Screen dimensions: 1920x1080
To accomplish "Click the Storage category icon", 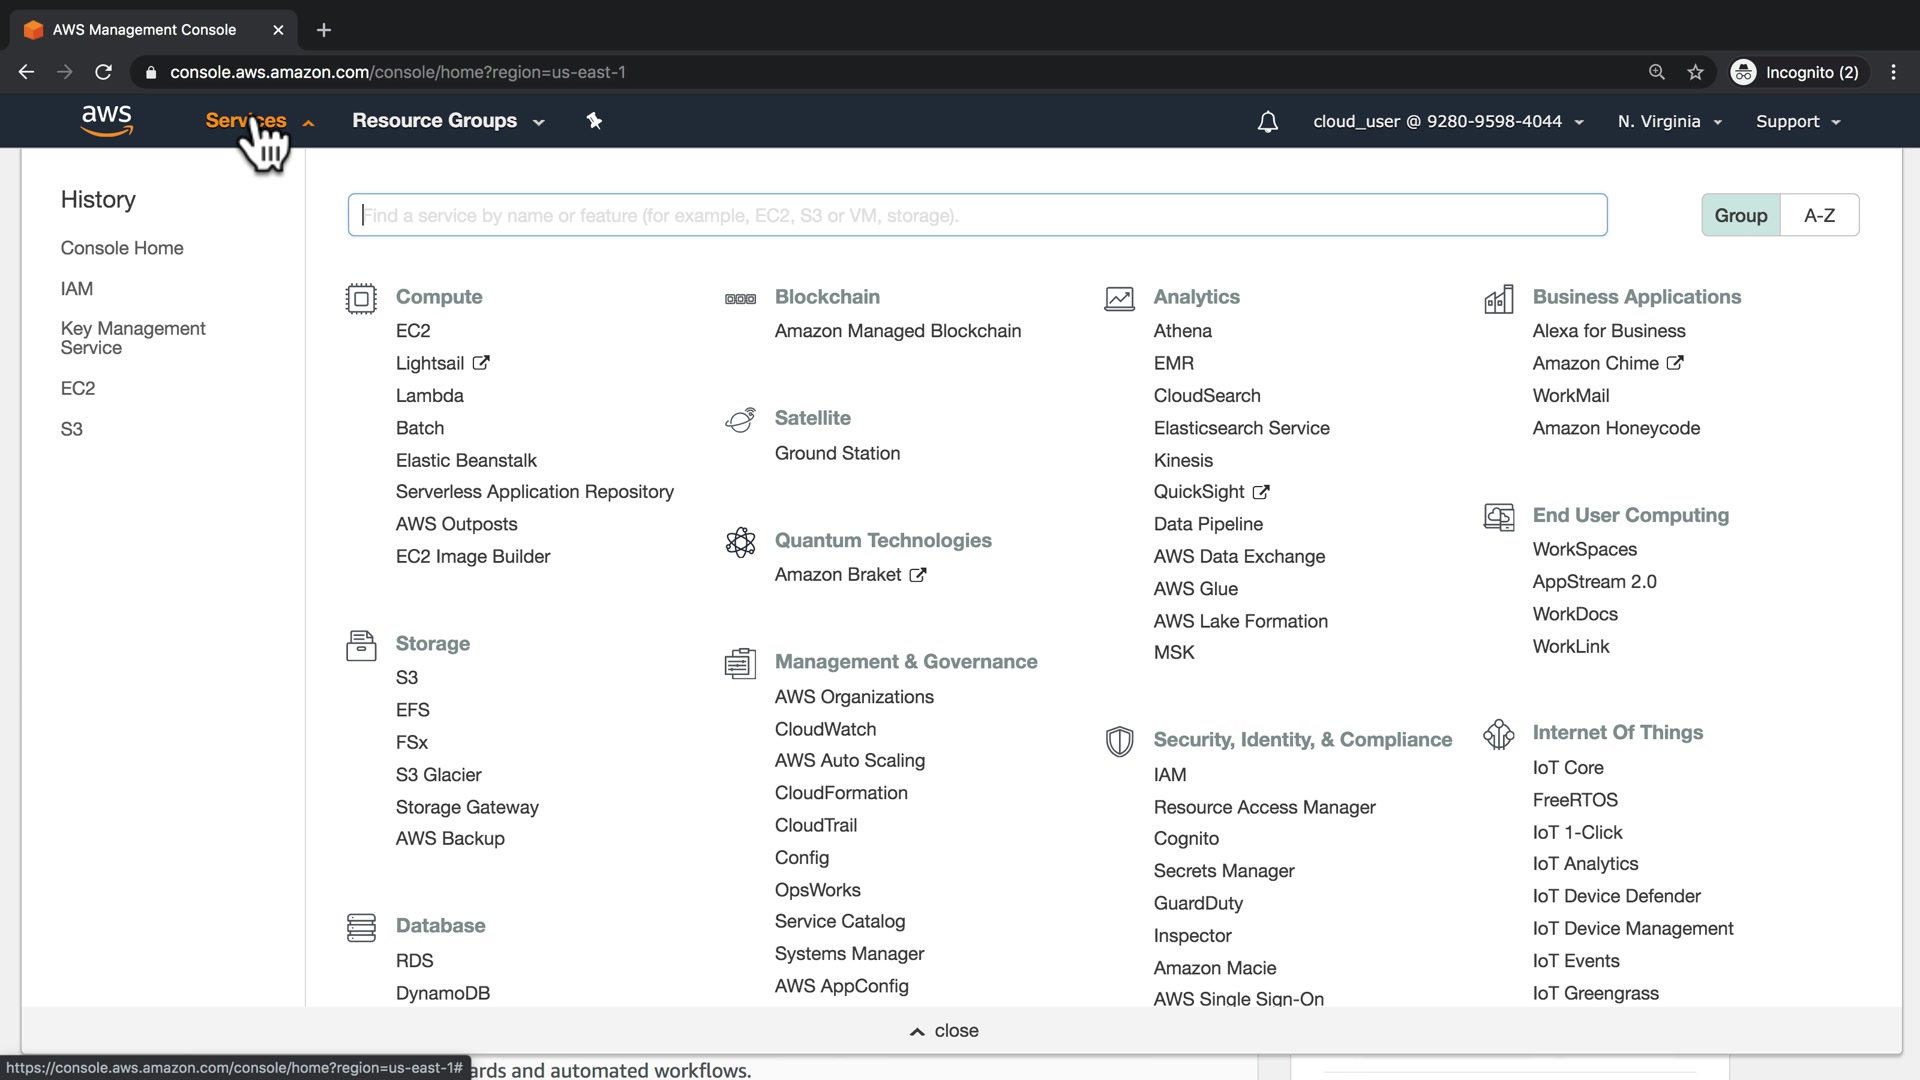I will pyautogui.click(x=361, y=645).
